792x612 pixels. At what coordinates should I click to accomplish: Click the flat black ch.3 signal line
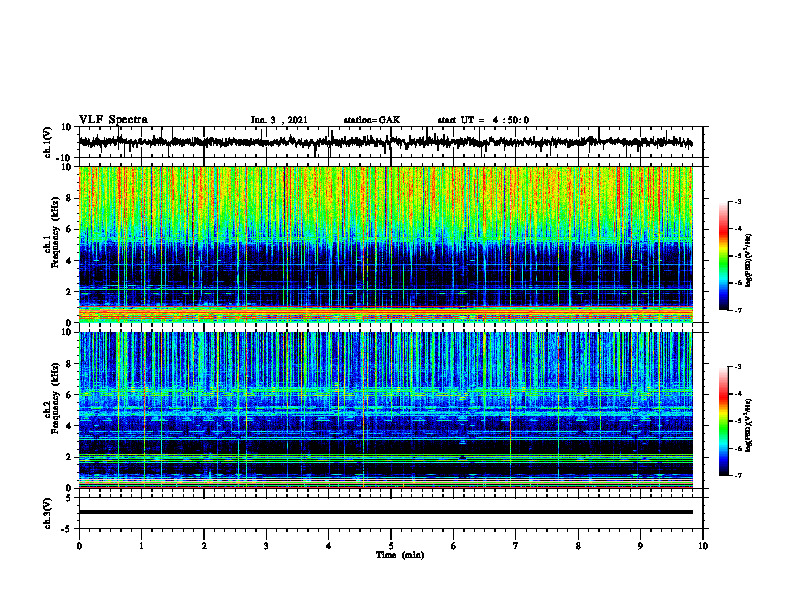point(386,512)
